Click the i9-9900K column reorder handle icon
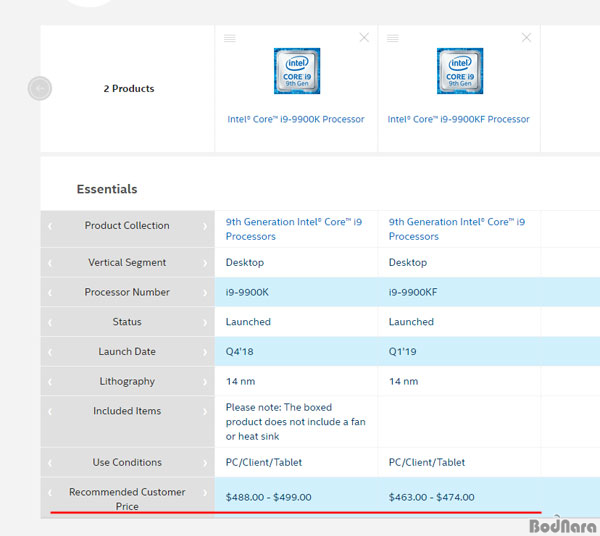The width and height of the screenshot is (600, 536). (230, 38)
